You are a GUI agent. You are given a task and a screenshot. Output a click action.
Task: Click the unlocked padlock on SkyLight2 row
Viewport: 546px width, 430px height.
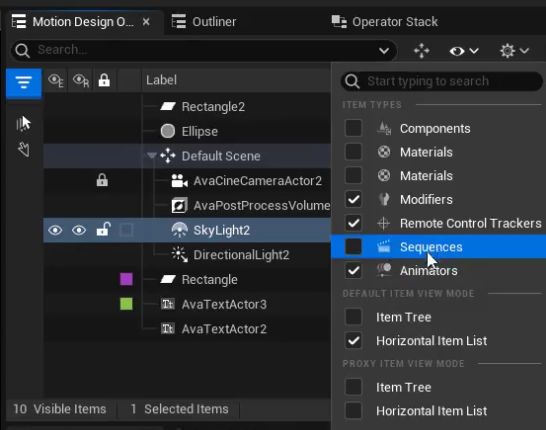coord(103,229)
